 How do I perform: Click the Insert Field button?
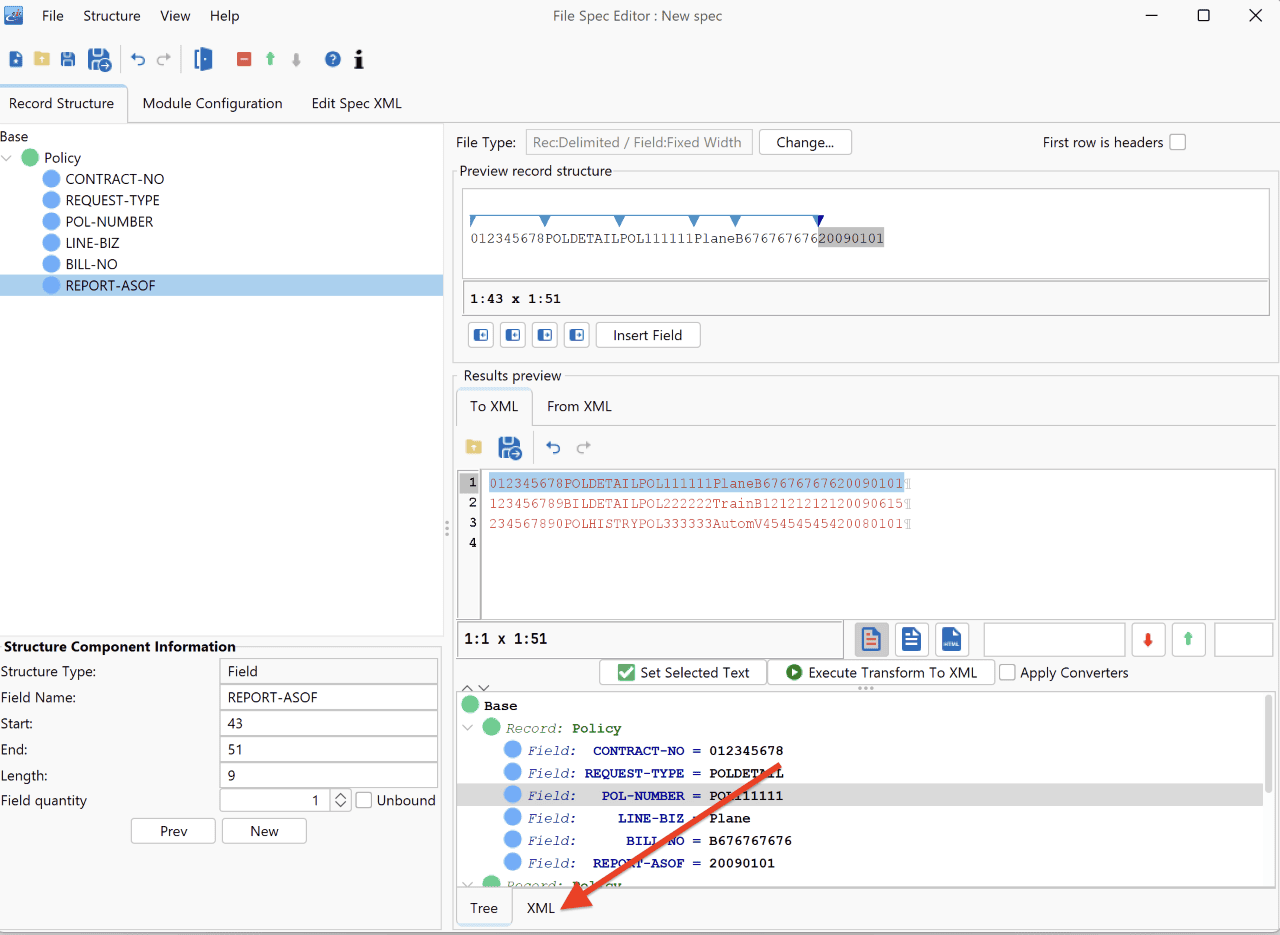coord(648,335)
